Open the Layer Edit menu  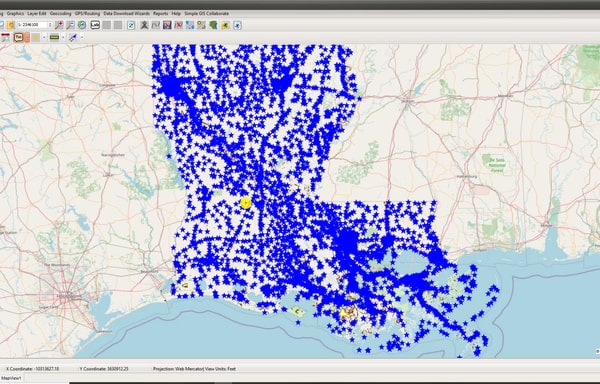(37, 13)
